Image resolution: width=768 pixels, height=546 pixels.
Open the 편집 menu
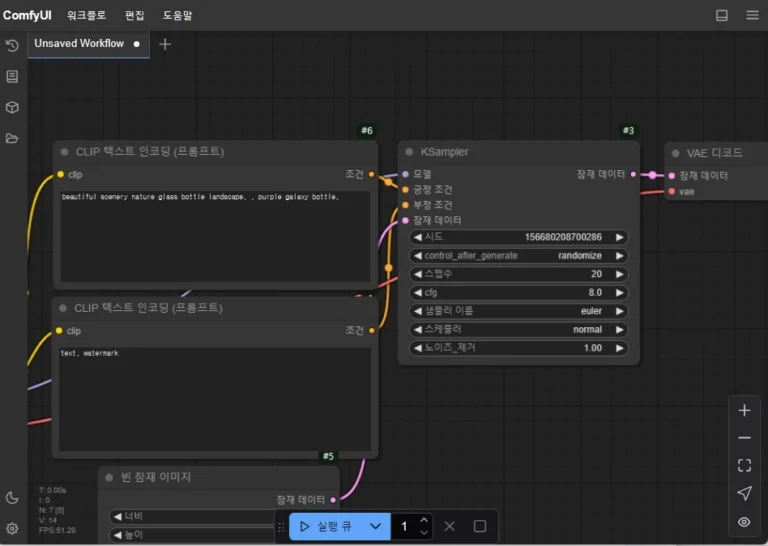pyautogui.click(x=135, y=15)
